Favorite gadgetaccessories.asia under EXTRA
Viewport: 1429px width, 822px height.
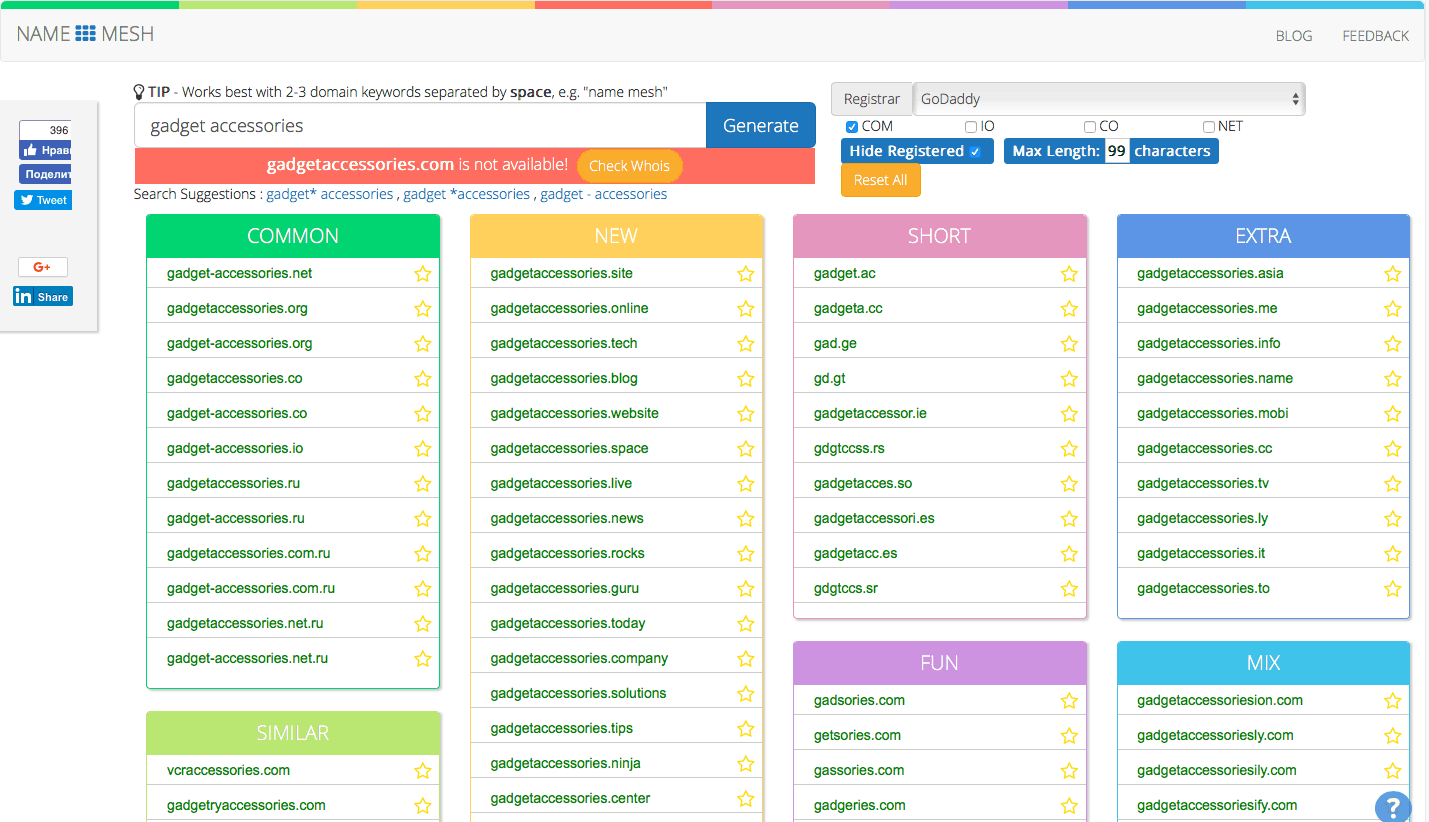[1392, 272]
